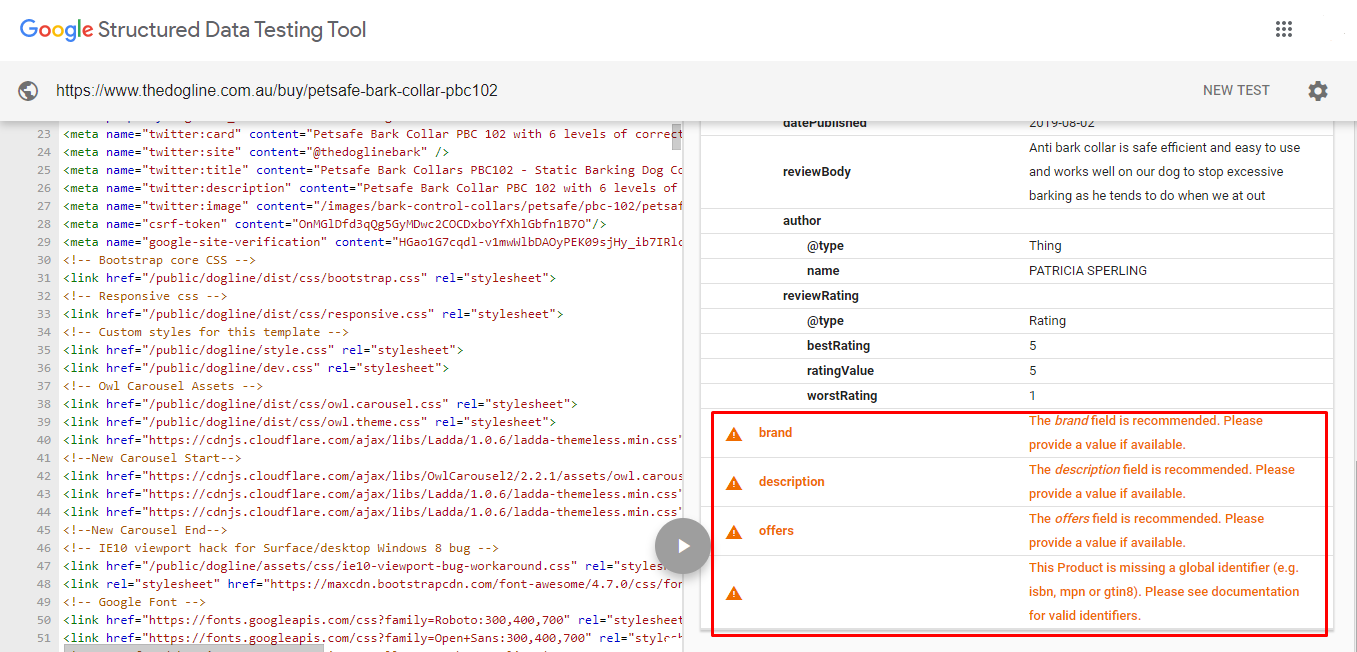Click line number 46 in gutter

pyautogui.click(x=42, y=548)
